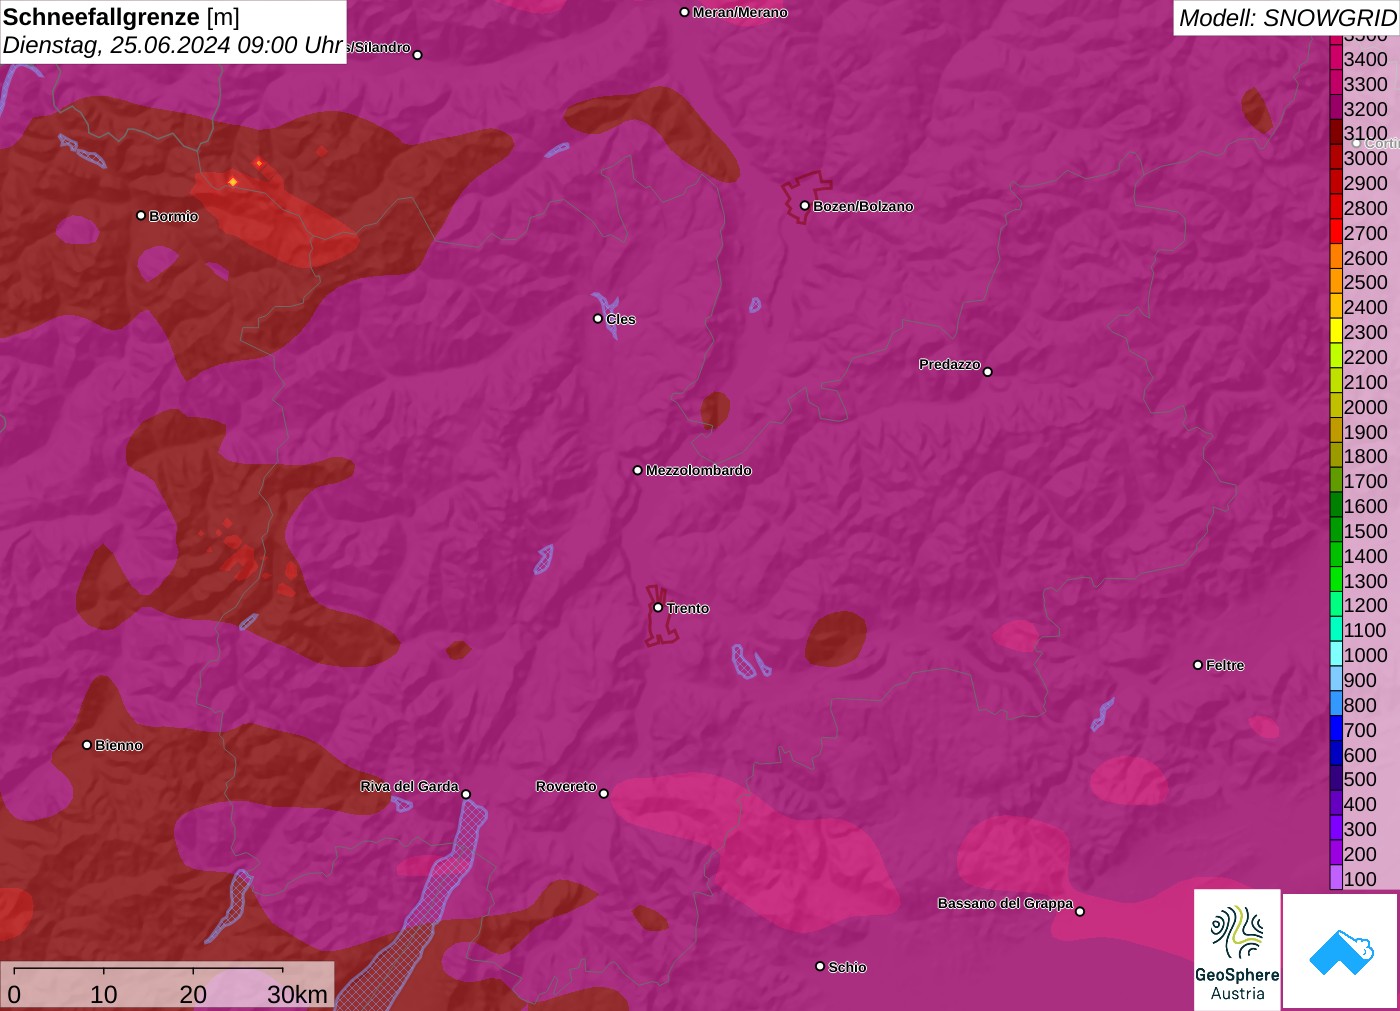
Task: Click the Trento city marker dot
Action: [658, 607]
